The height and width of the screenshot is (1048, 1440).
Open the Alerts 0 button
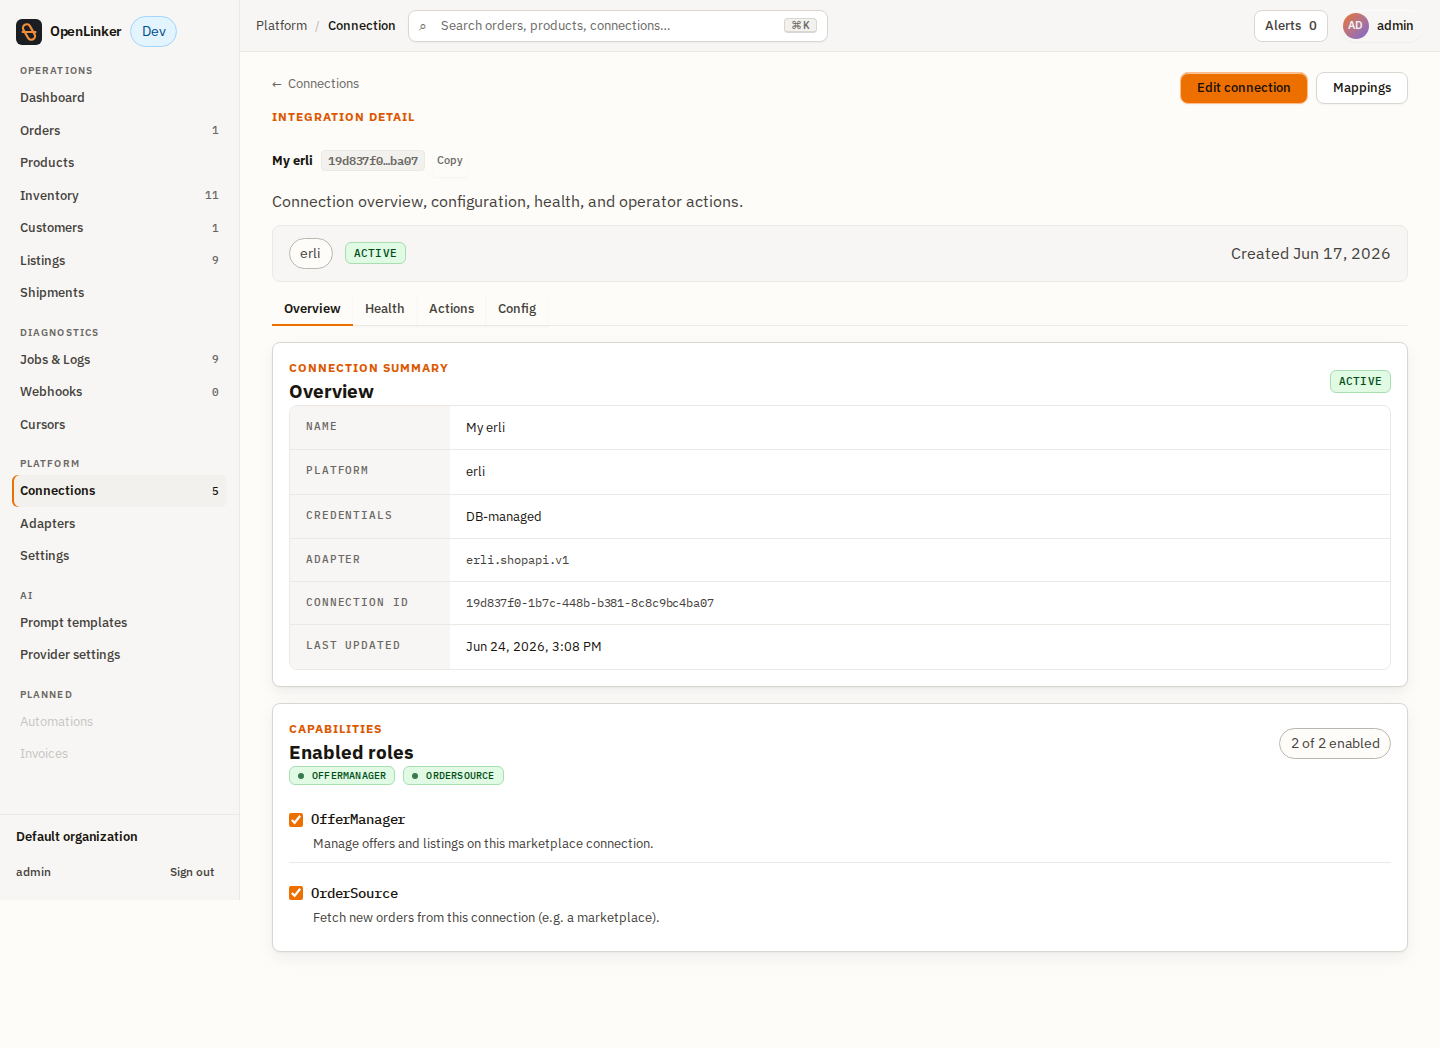pyautogui.click(x=1291, y=26)
